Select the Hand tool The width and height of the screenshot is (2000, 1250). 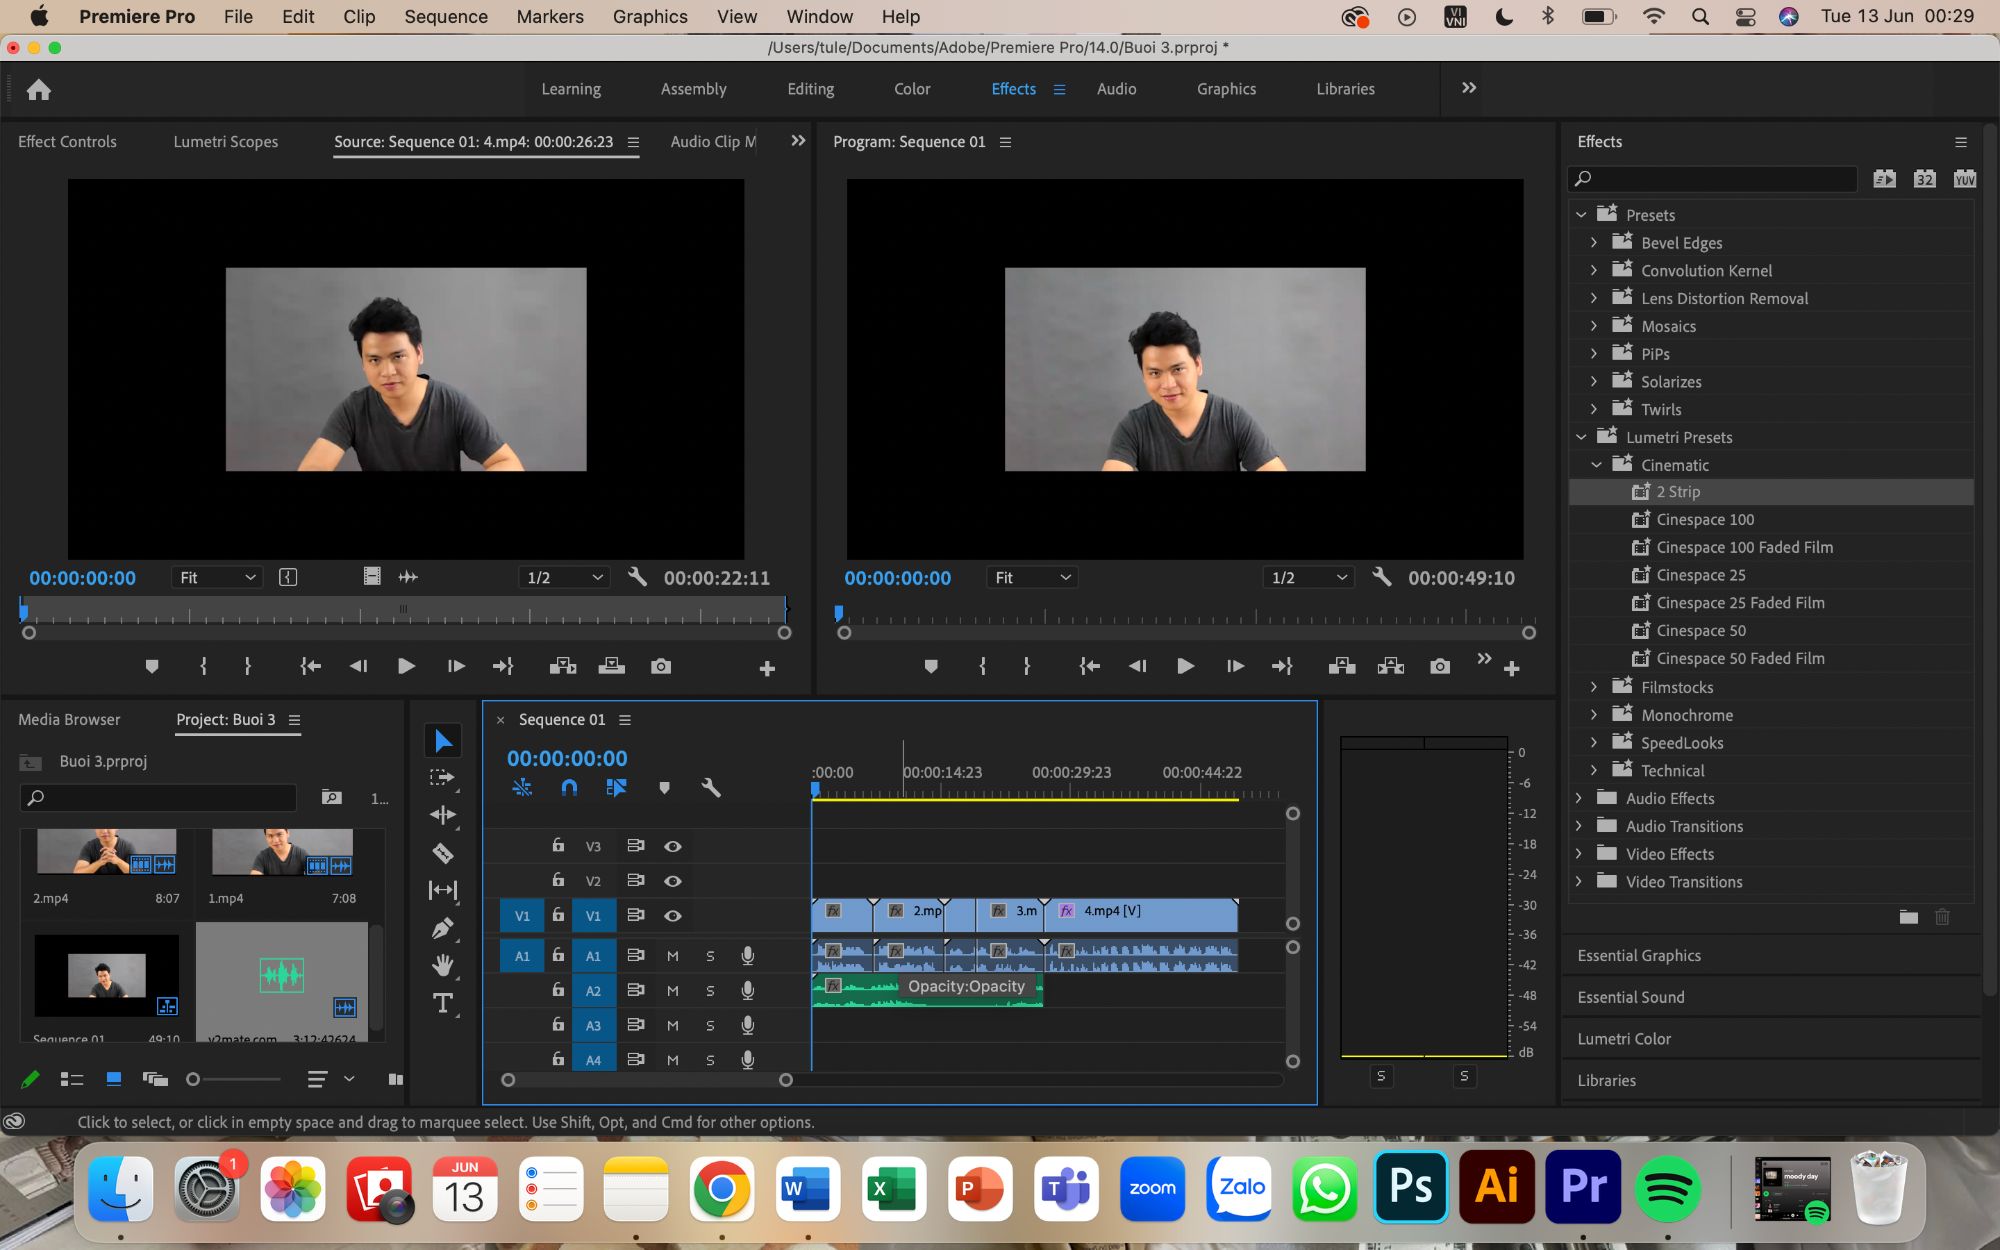coord(442,965)
